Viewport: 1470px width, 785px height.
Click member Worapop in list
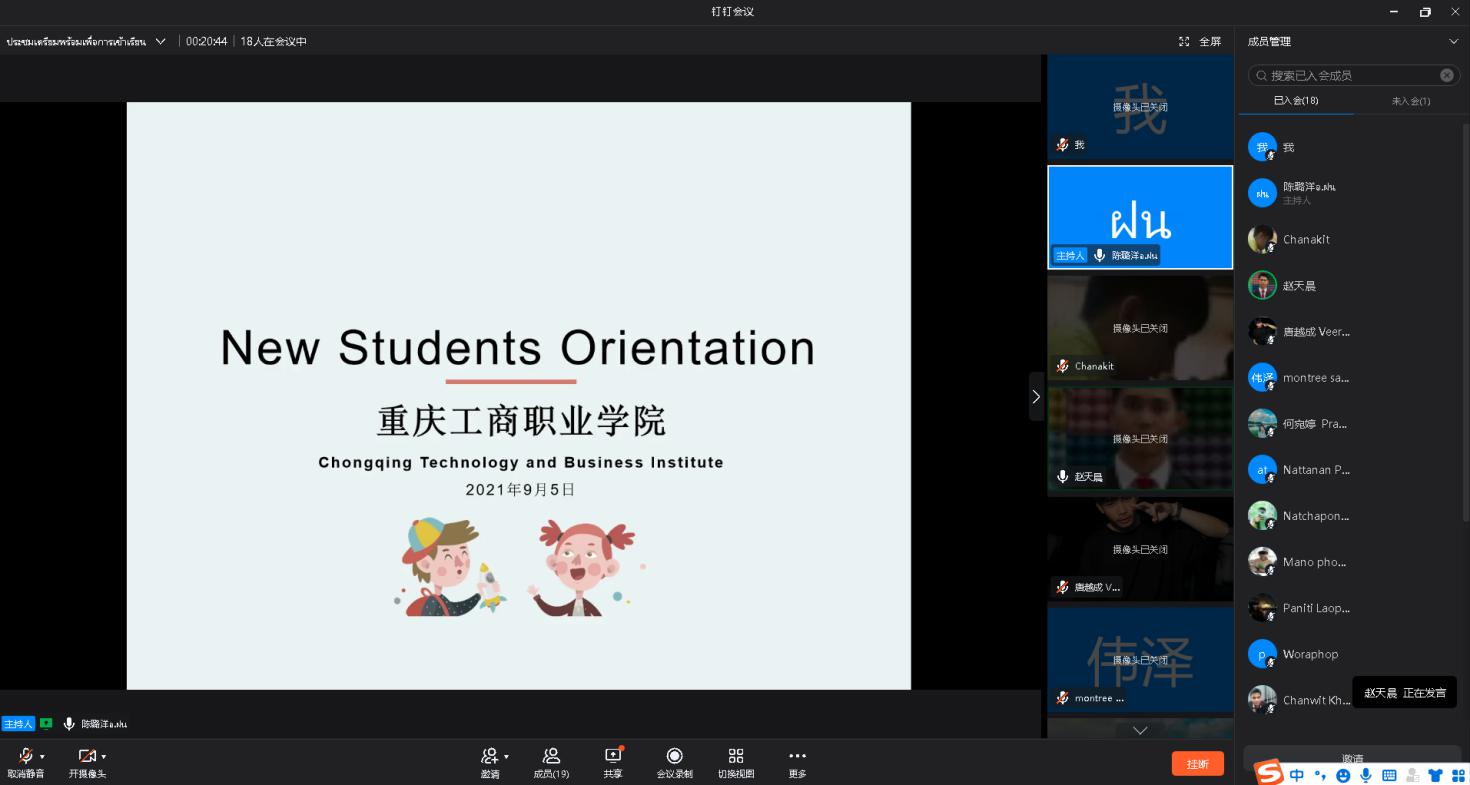tap(1350, 653)
